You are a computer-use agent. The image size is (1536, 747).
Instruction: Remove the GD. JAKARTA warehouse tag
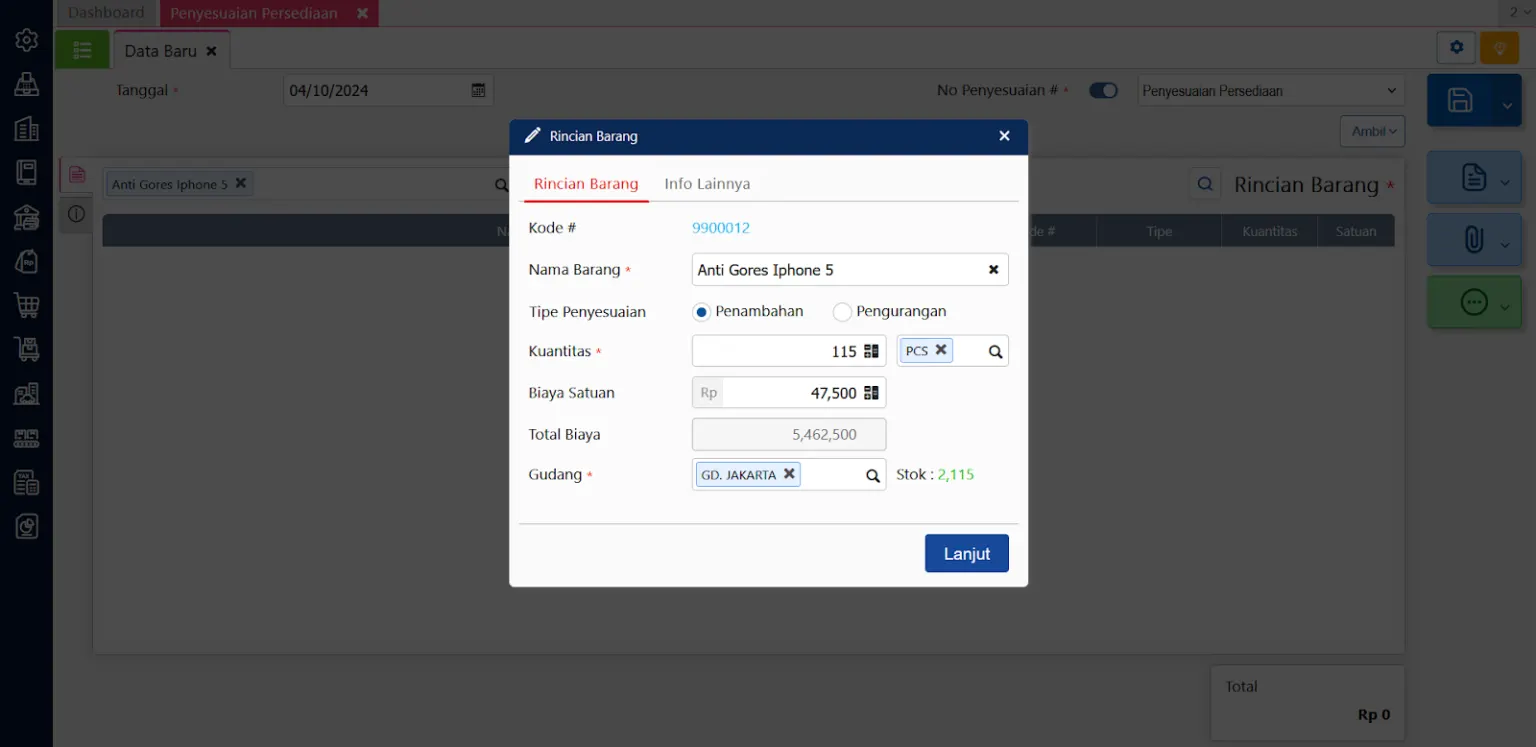coord(789,474)
